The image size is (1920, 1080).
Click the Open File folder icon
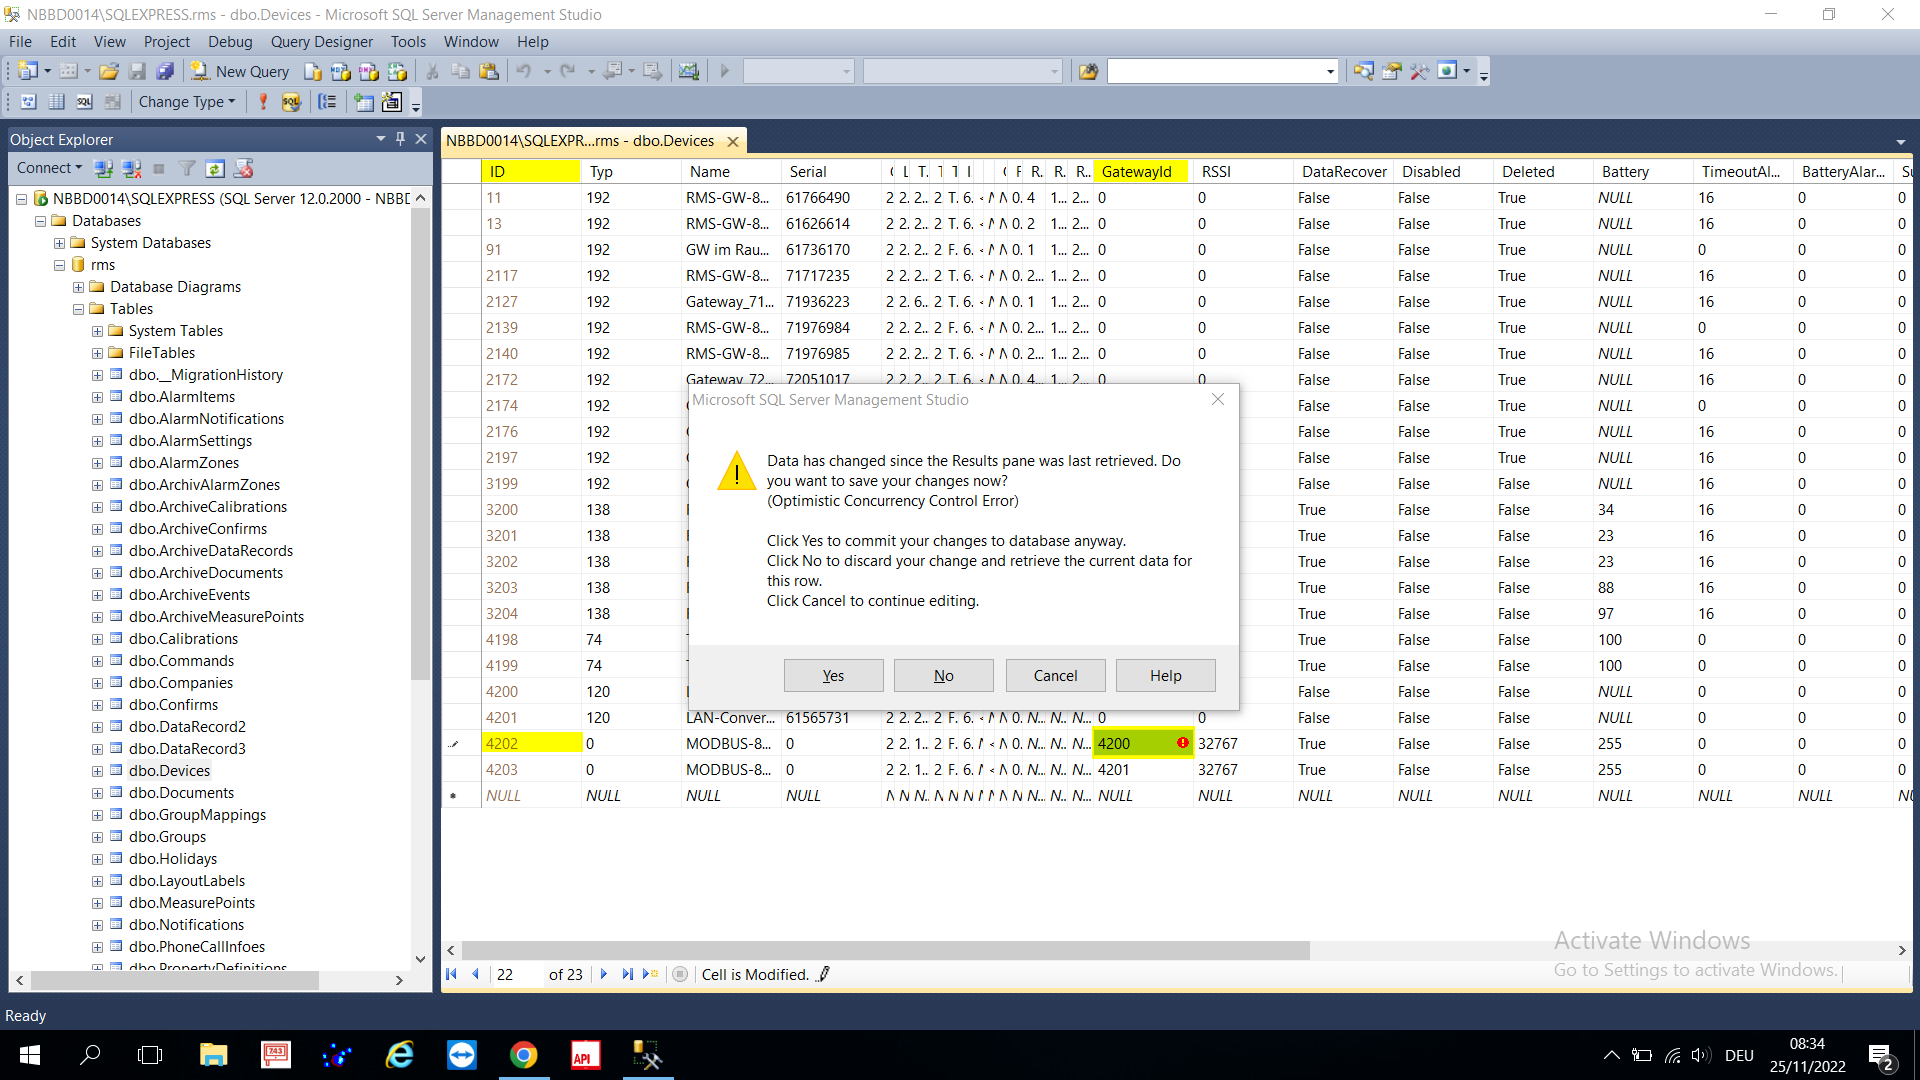click(109, 71)
